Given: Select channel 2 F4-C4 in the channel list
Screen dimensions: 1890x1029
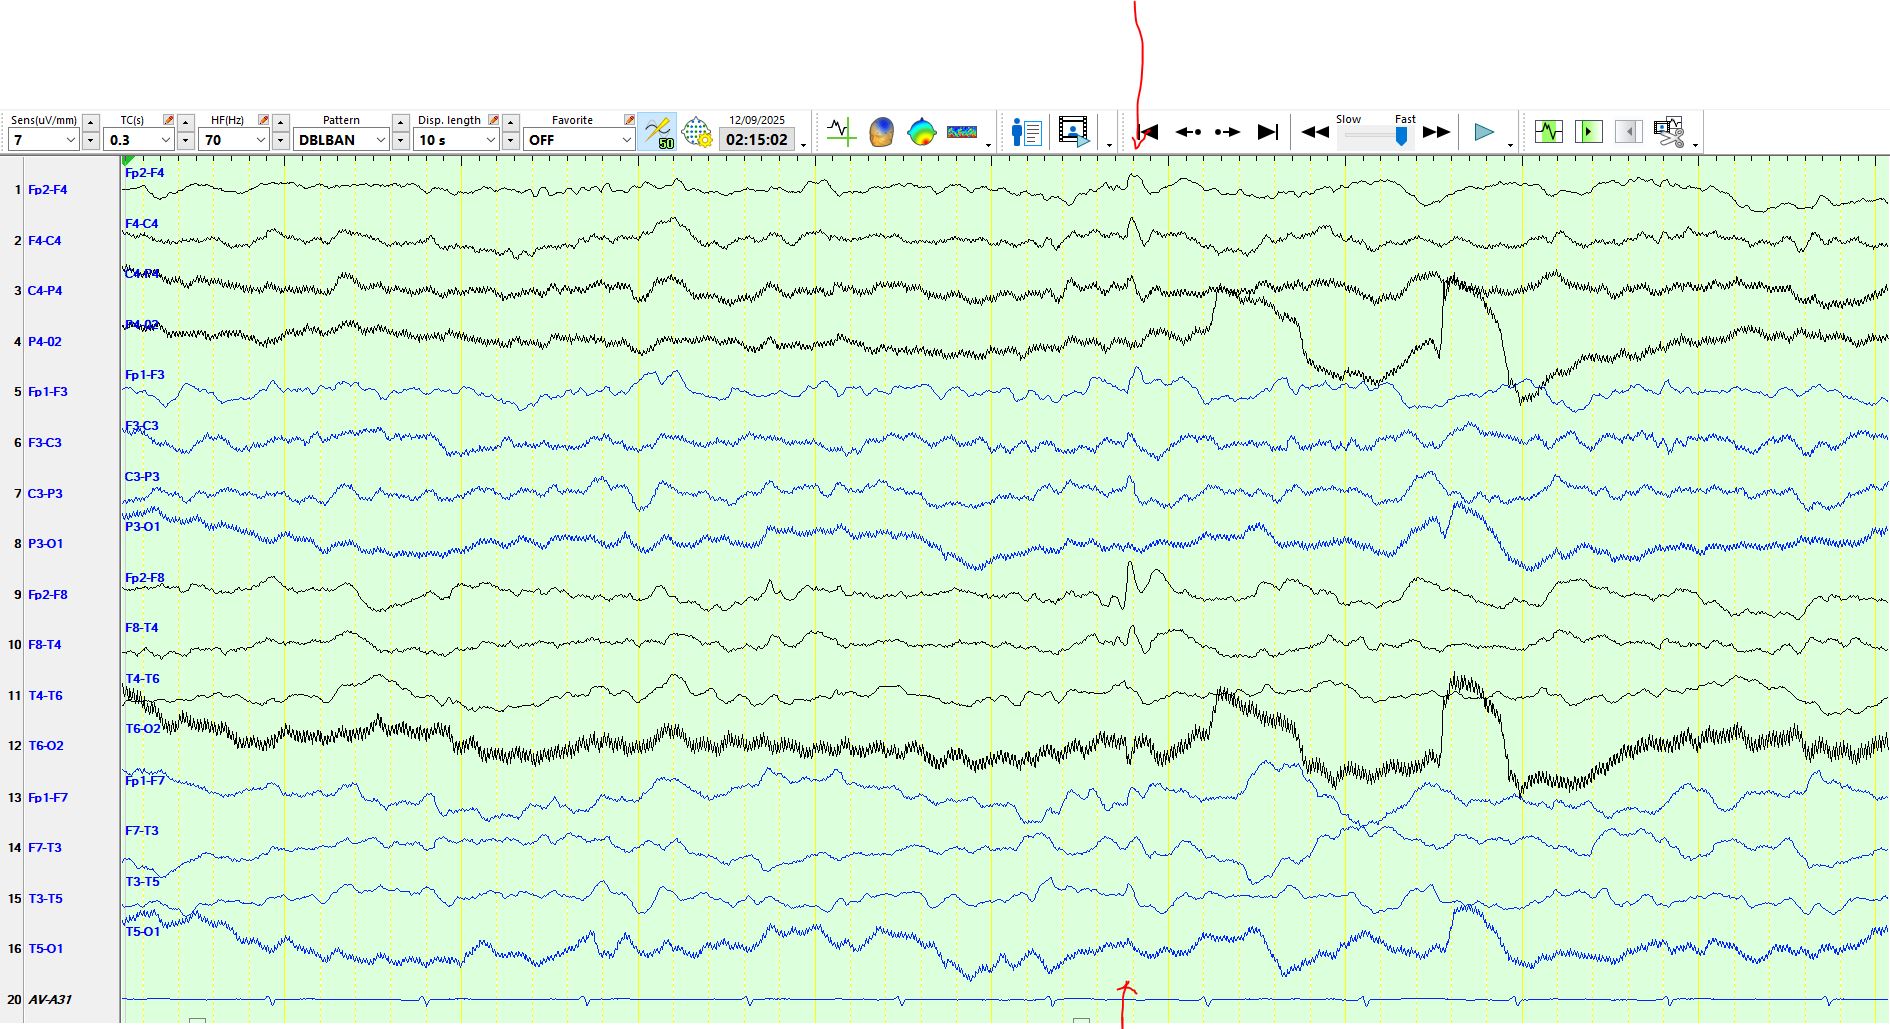Looking at the screenshot, I should click(x=44, y=241).
